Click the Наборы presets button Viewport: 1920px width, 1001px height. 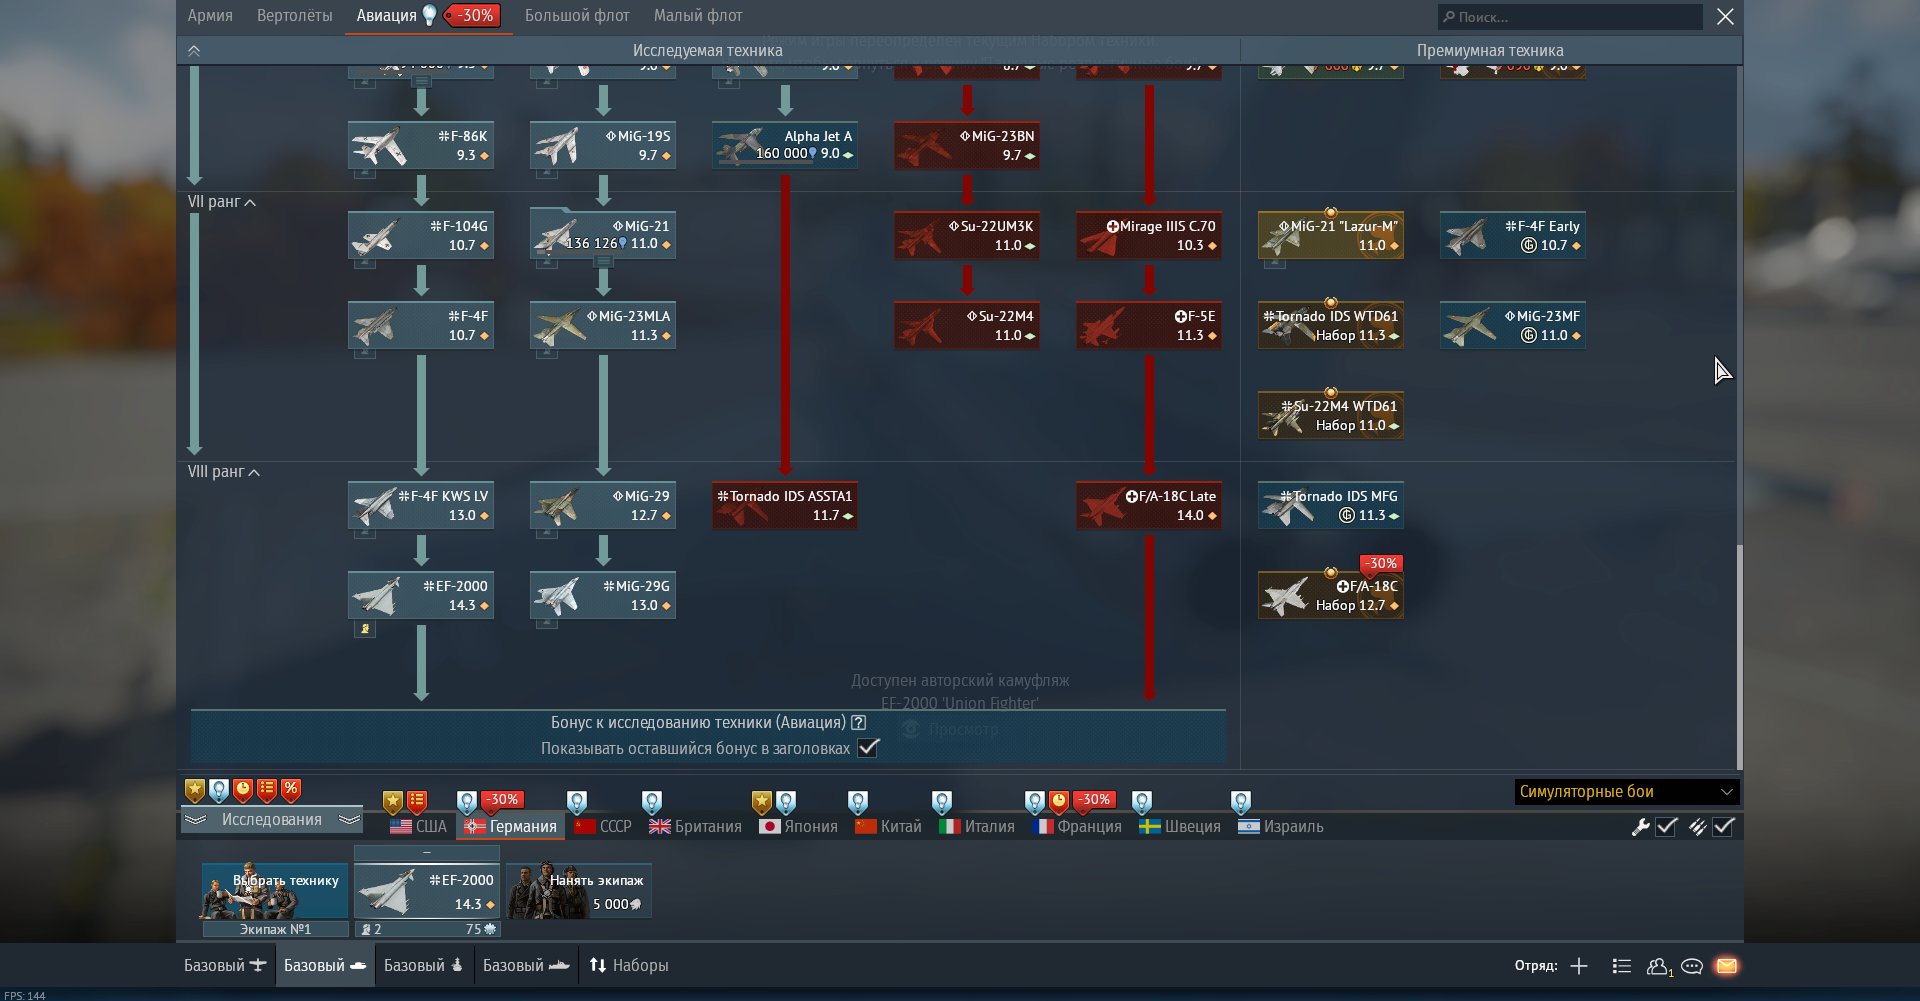point(629,966)
